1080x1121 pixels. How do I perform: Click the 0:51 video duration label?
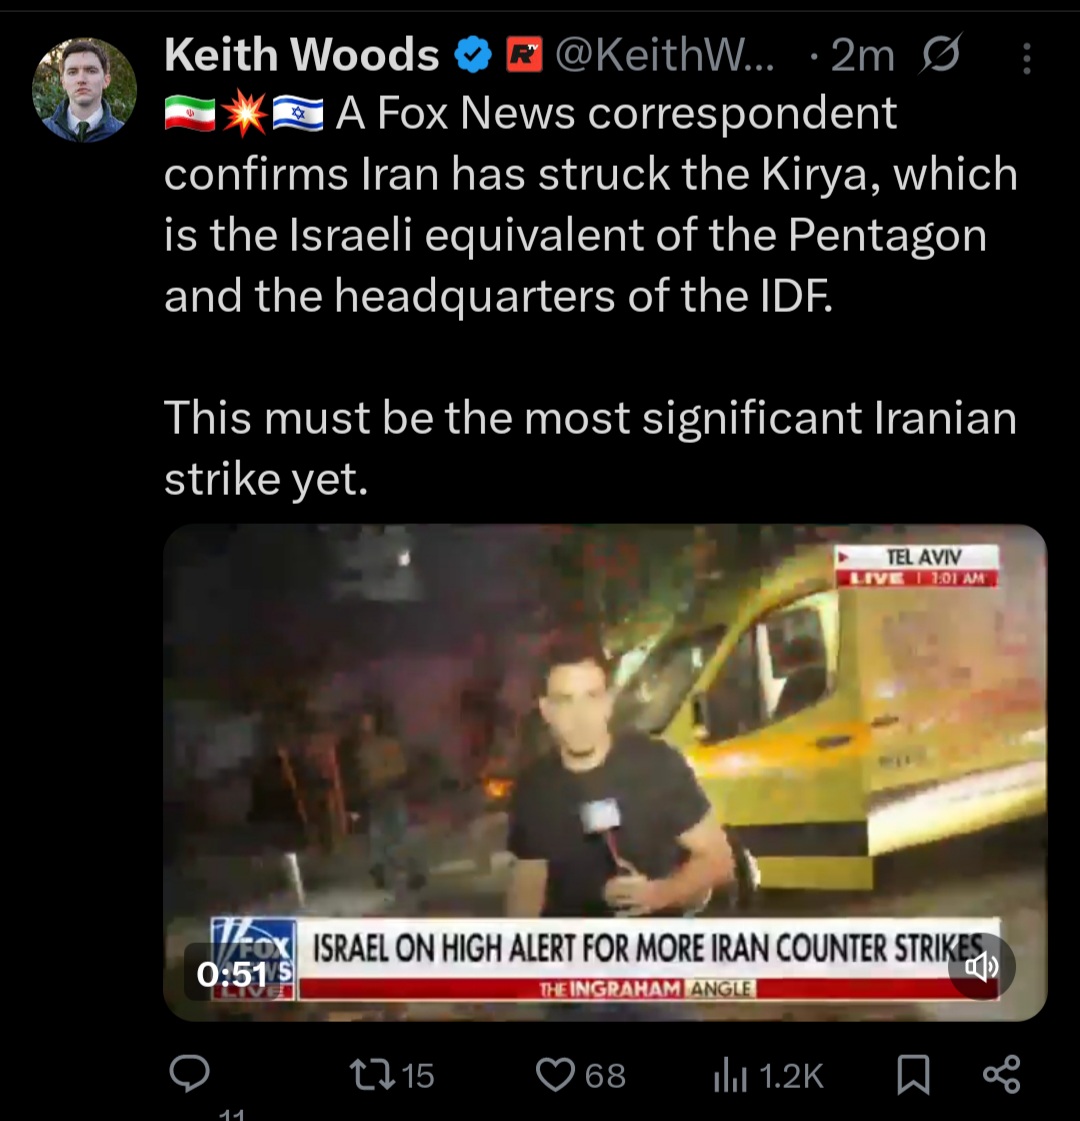pyautogui.click(x=232, y=973)
